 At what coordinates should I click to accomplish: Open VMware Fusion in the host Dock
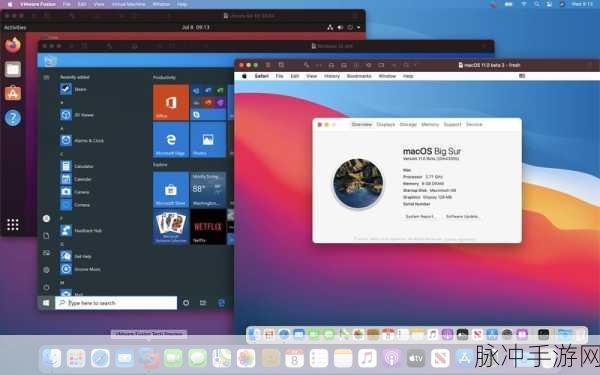tap(149, 359)
